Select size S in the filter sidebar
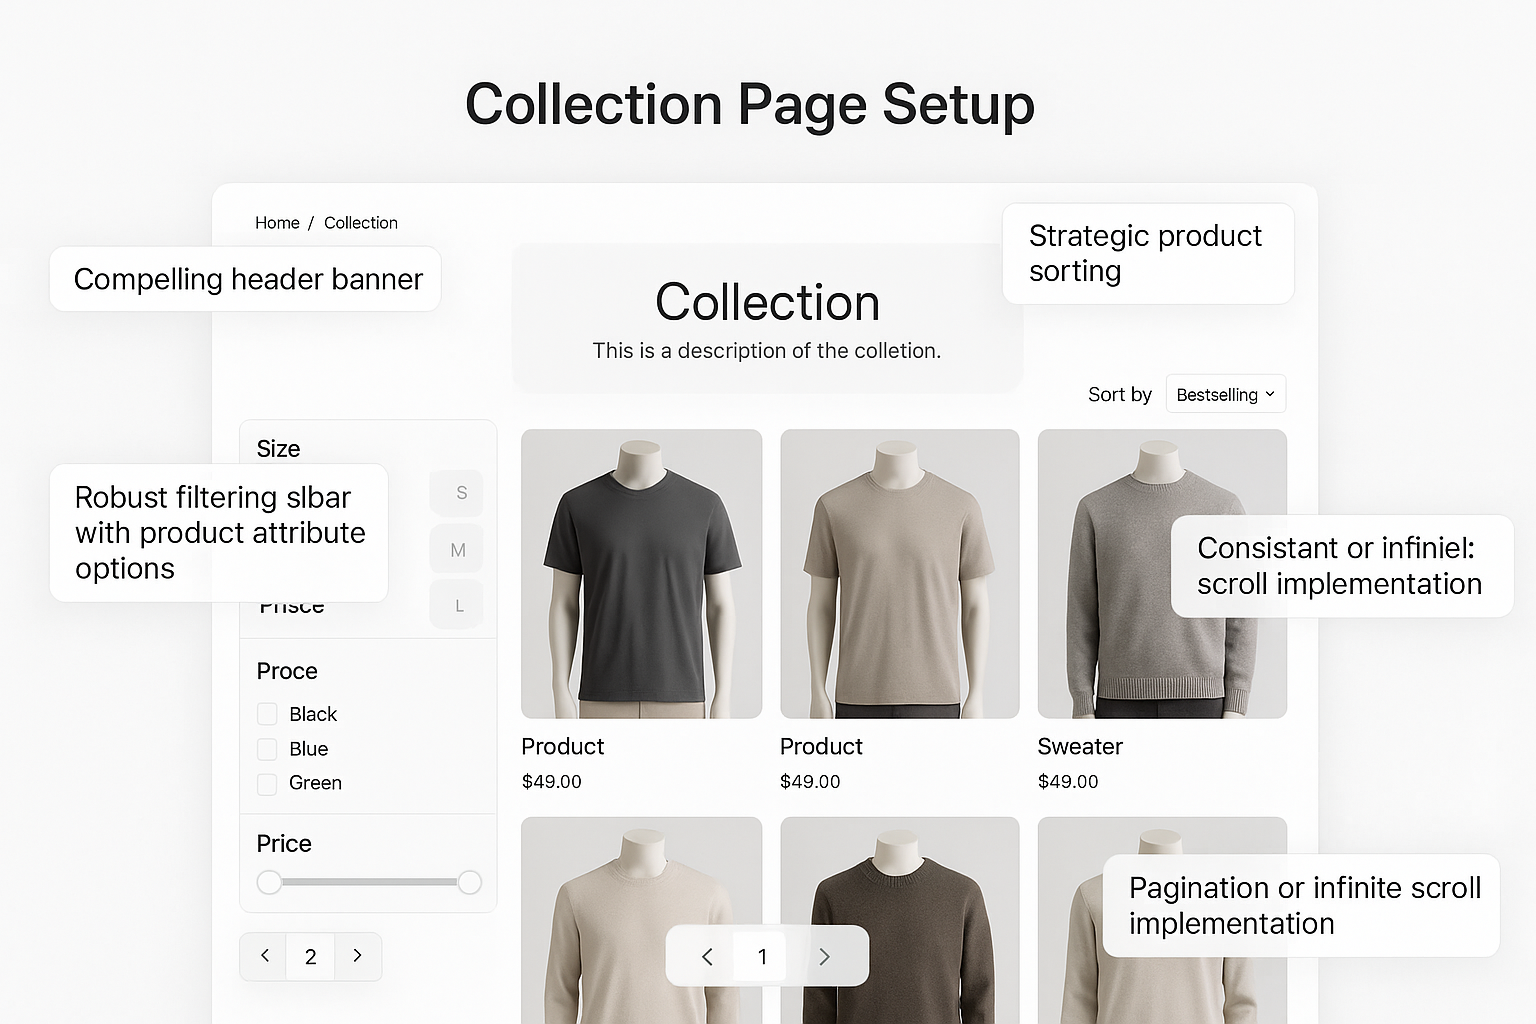1536x1024 pixels. tap(456, 493)
